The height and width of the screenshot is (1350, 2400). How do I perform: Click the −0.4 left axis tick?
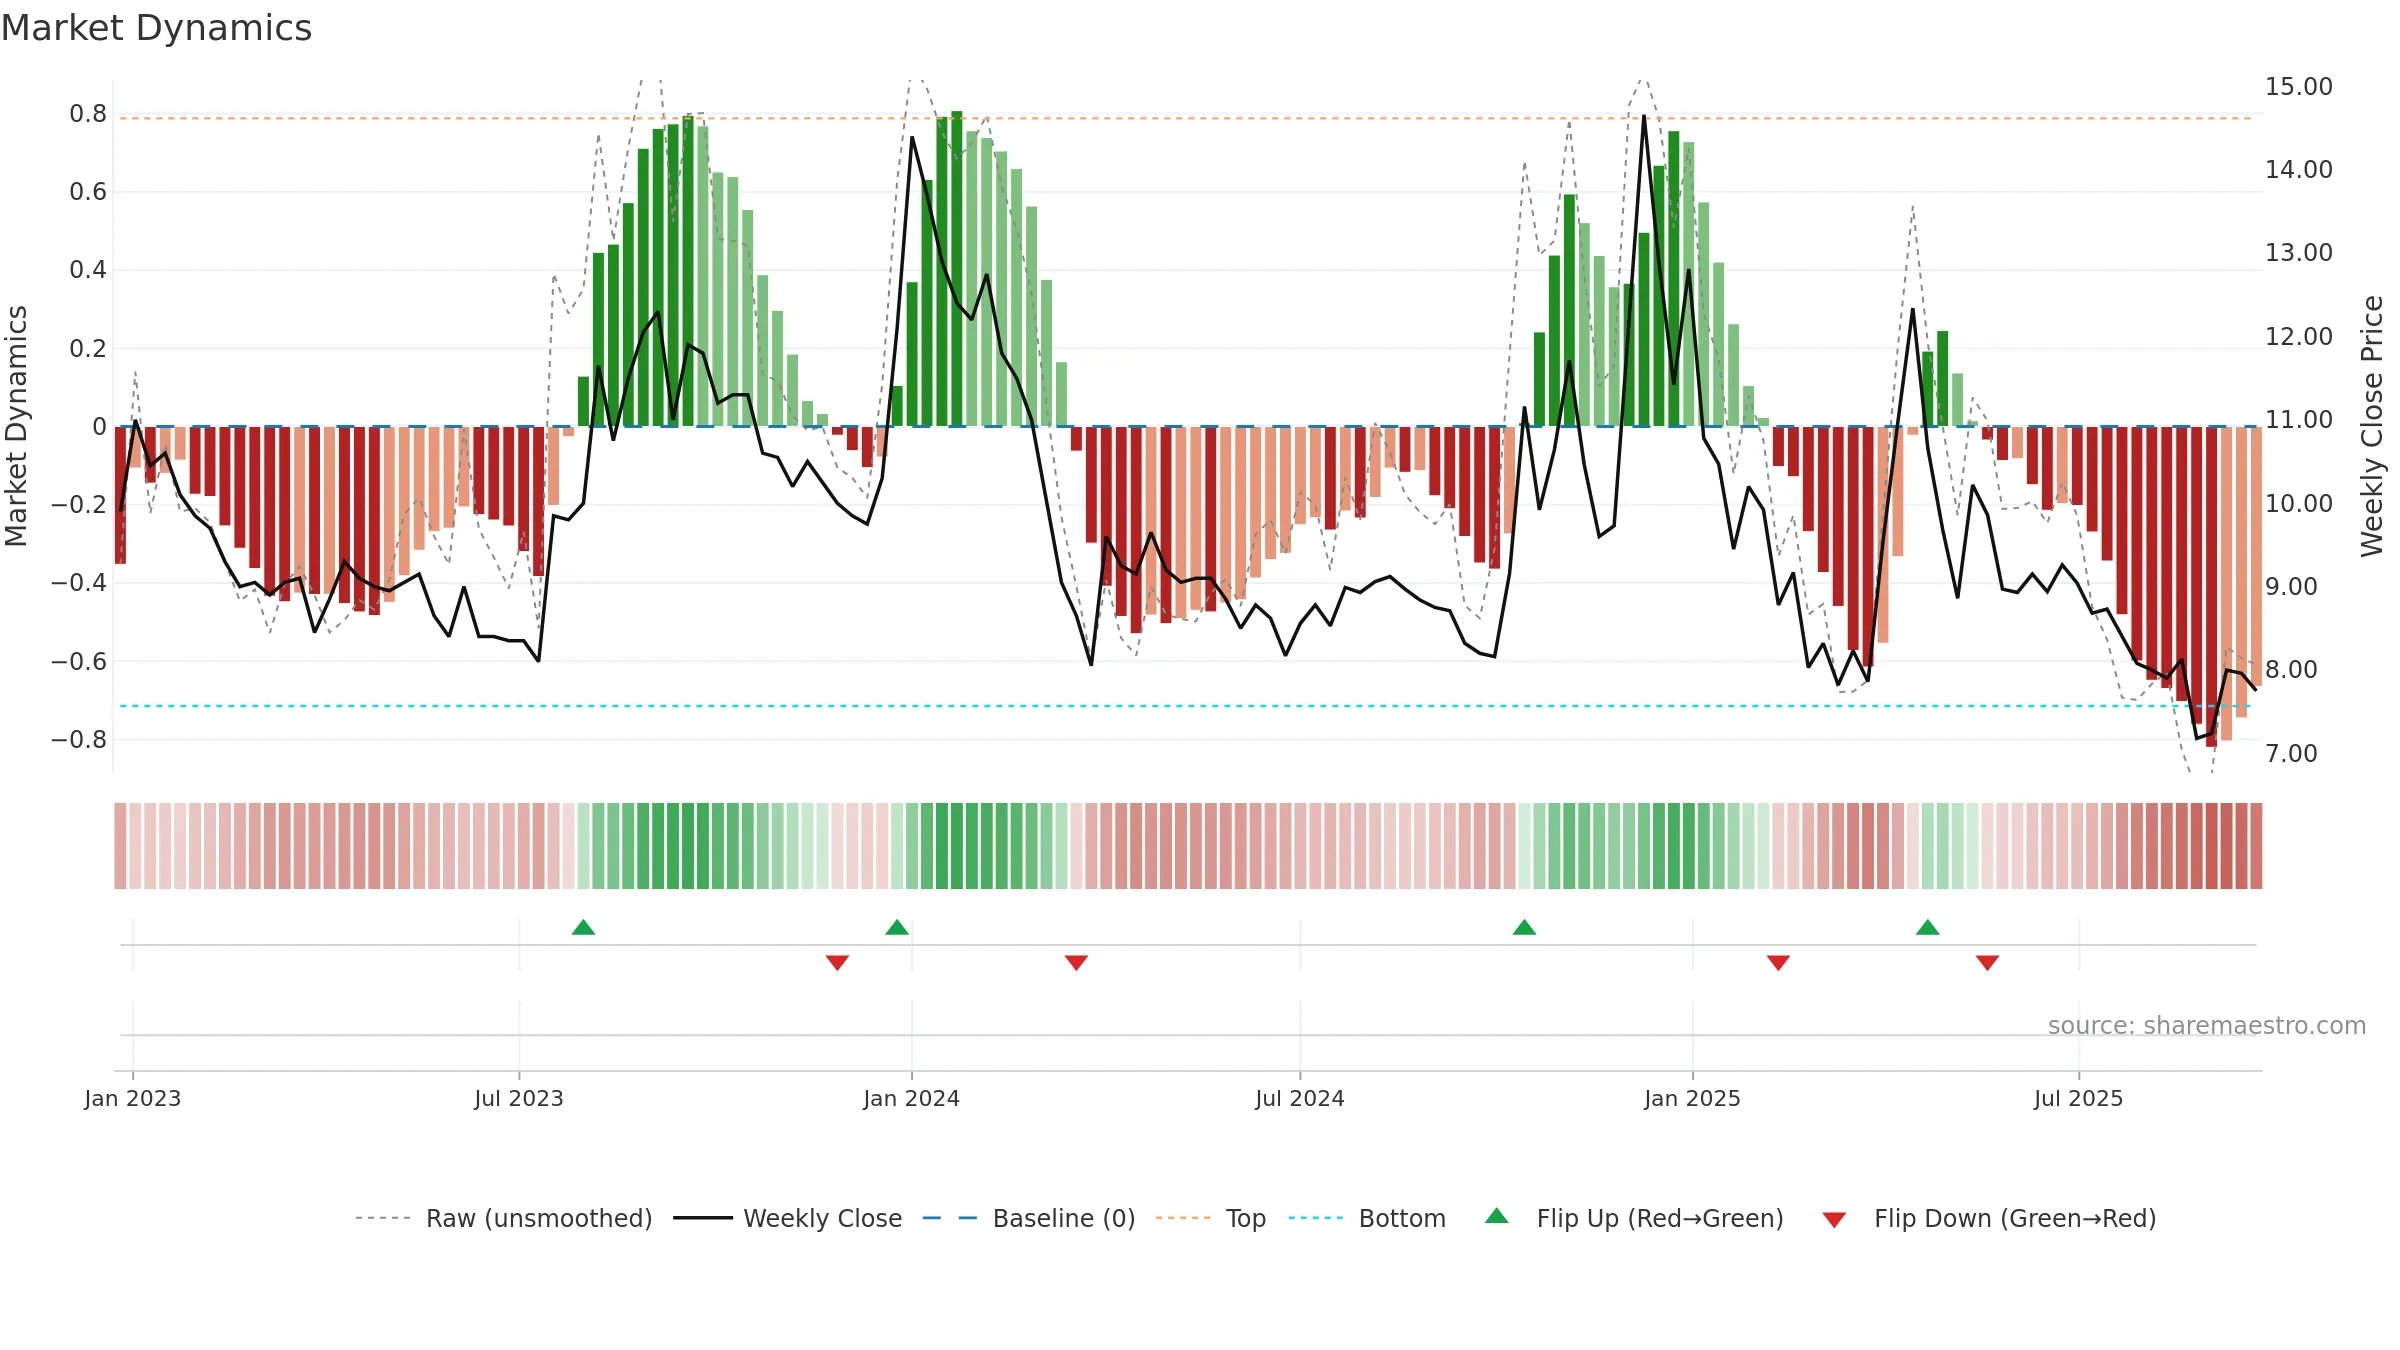click(x=79, y=583)
